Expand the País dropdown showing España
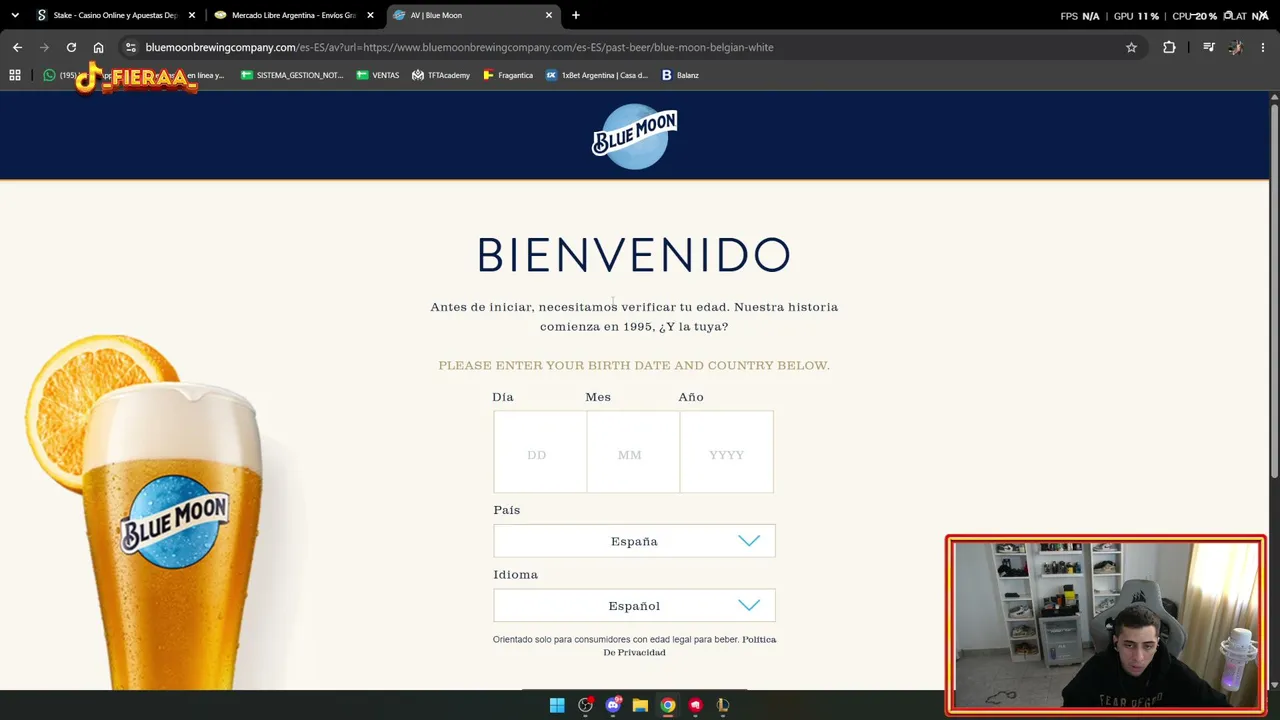The height and width of the screenshot is (720, 1280). click(634, 541)
